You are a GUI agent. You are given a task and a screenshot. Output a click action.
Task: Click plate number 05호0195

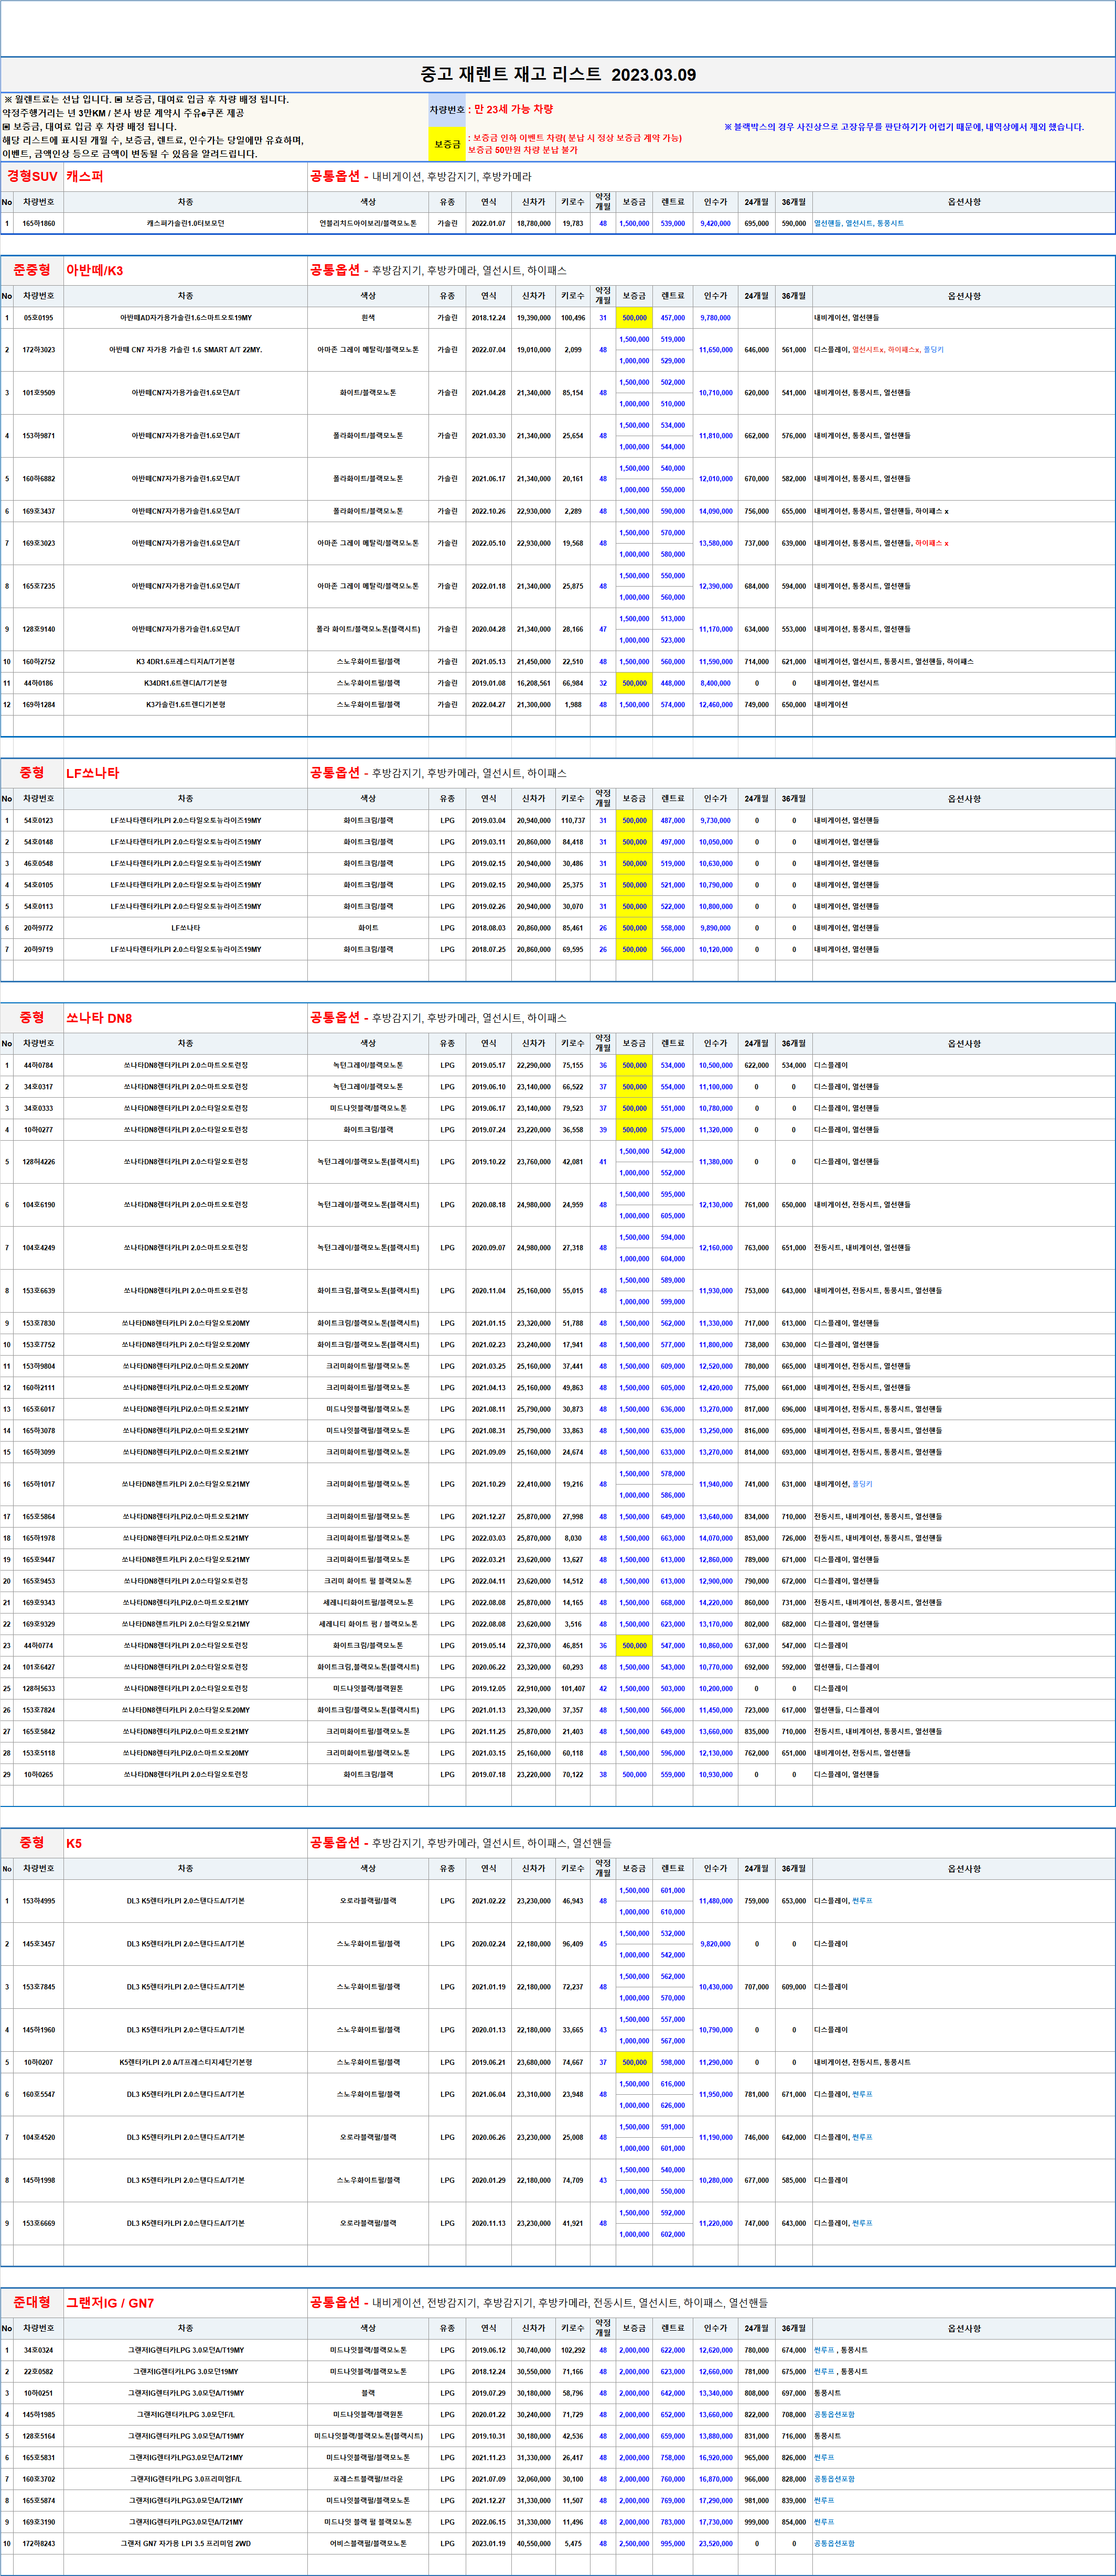tap(39, 318)
